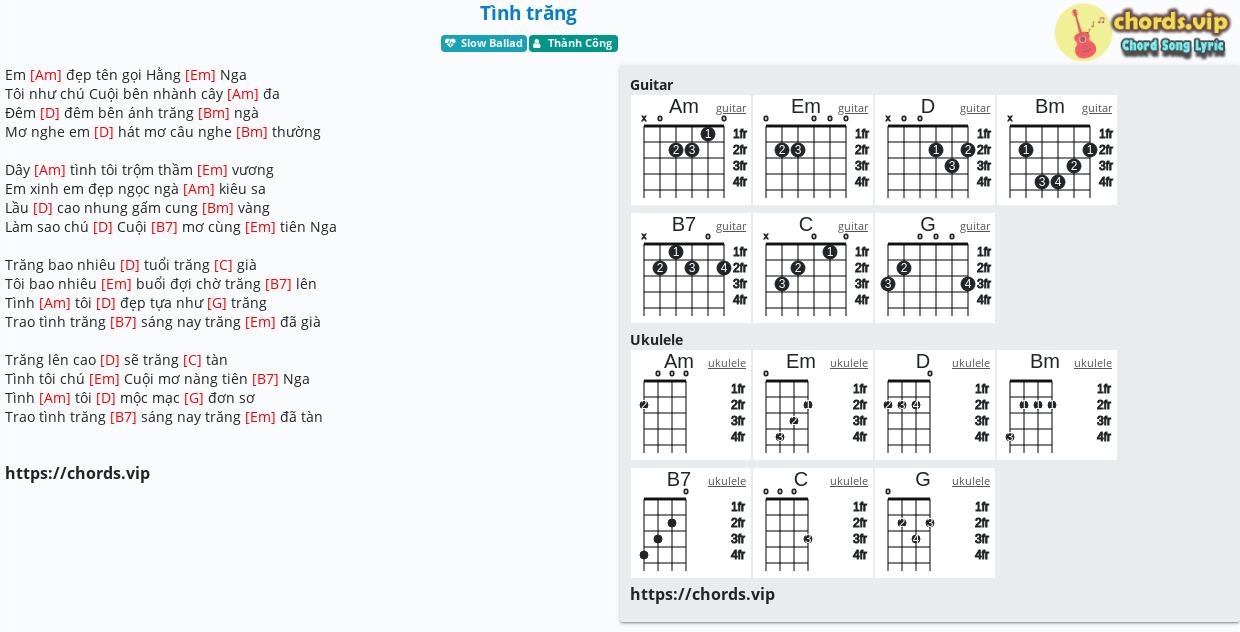Open the B7 guitar chord diagram
Viewport: 1240px width, 632px height.
point(691,268)
